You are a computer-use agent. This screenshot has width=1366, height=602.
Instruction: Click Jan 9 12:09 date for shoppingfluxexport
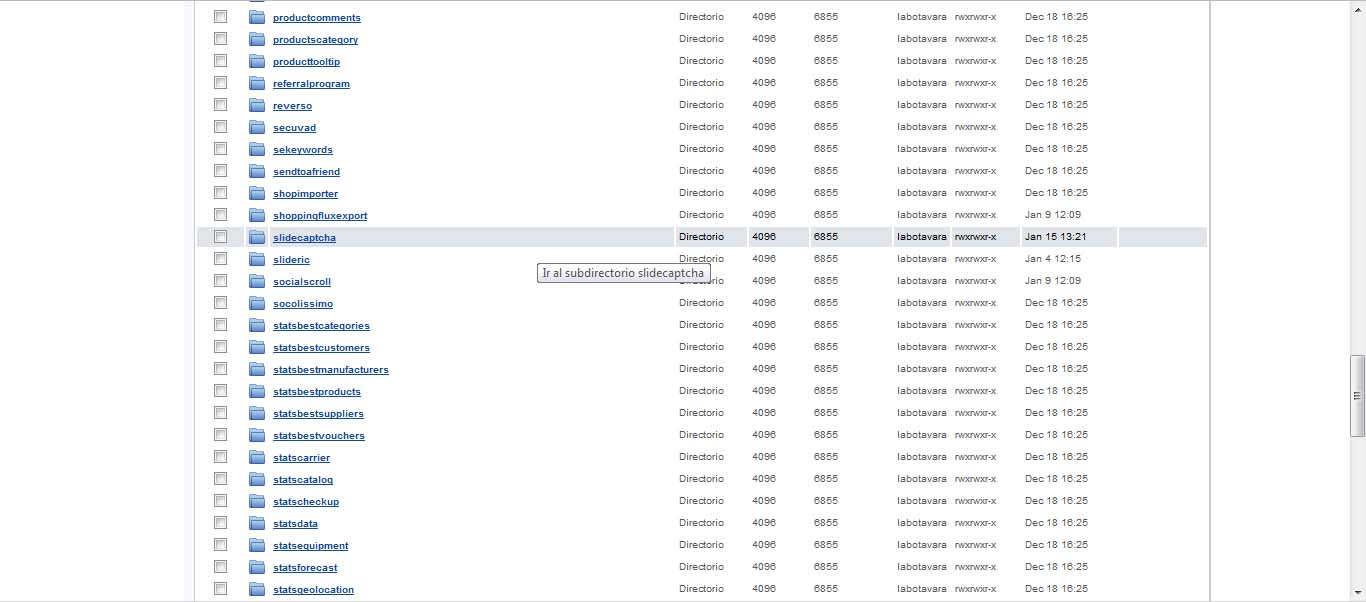pos(1052,215)
